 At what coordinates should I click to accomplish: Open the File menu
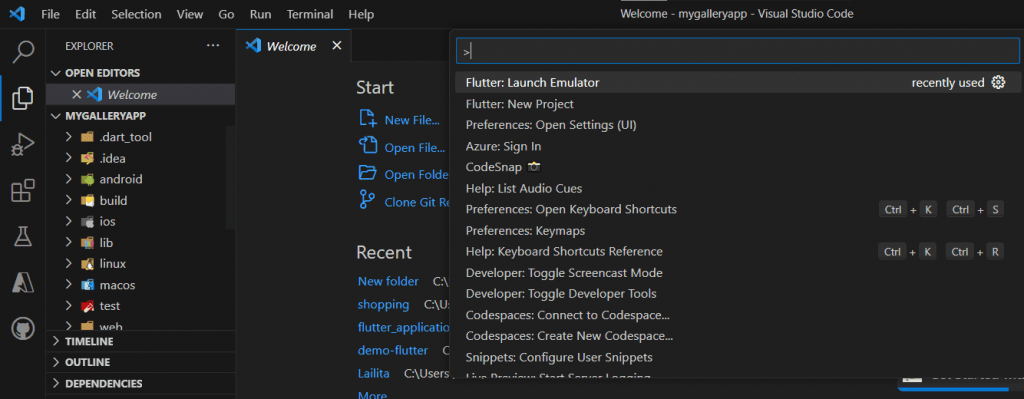coord(50,14)
